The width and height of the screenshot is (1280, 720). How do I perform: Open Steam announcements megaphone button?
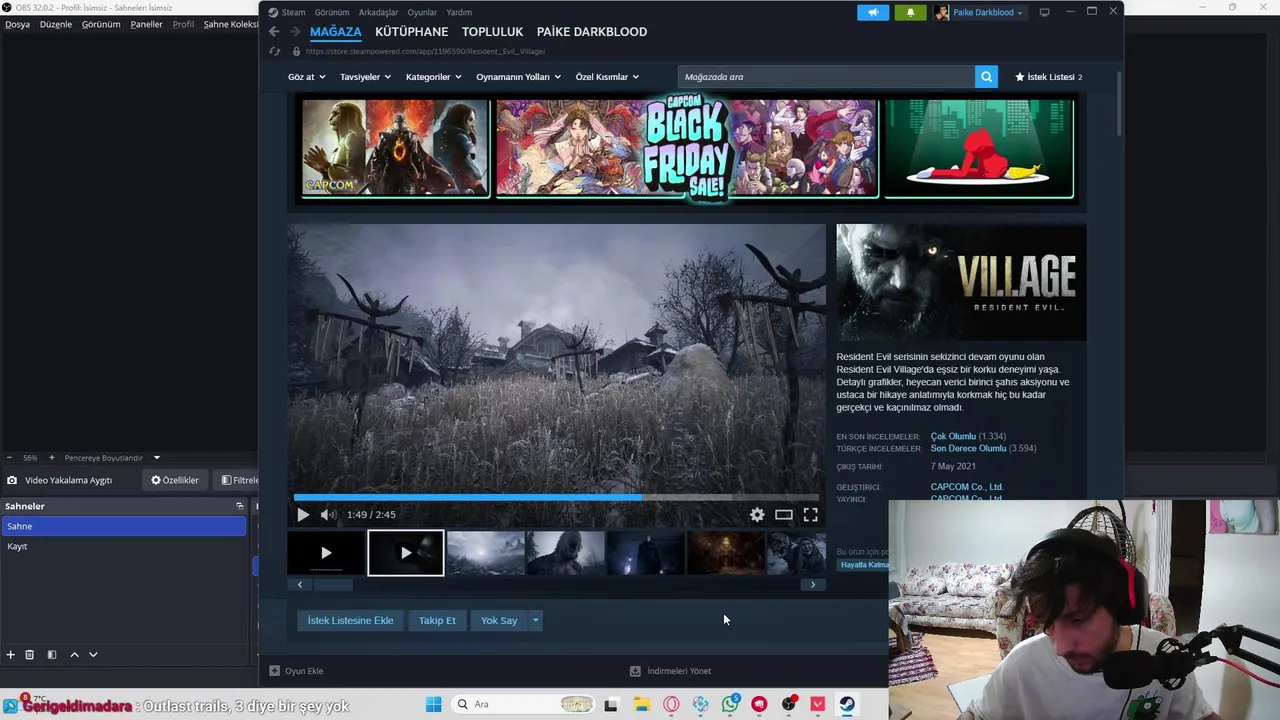pos(873,13)
